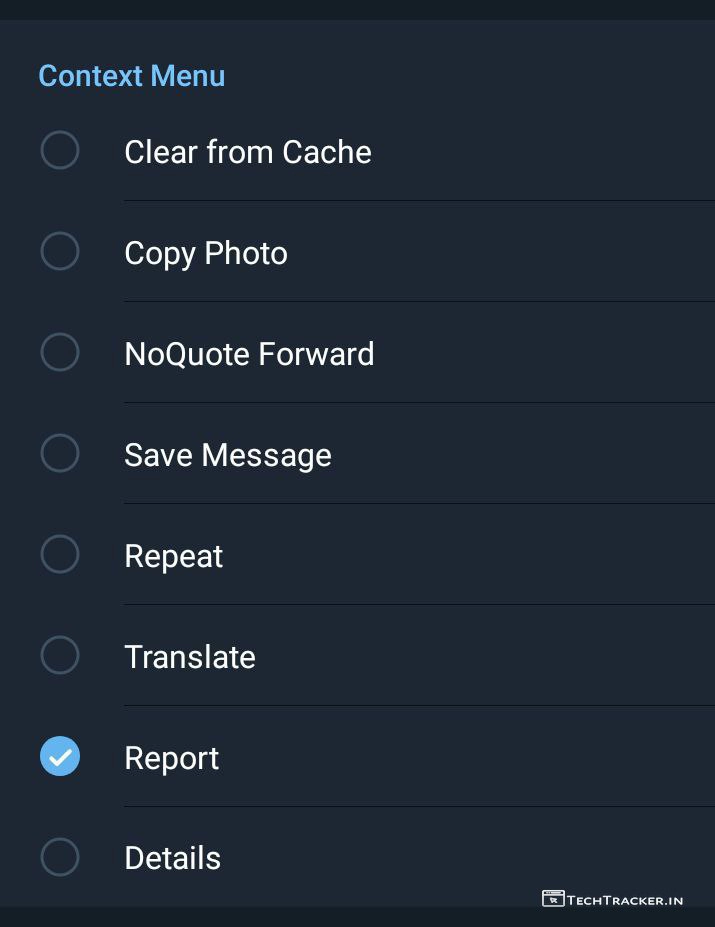
Task: Click the Report text label
Action: tap(171, 758)
